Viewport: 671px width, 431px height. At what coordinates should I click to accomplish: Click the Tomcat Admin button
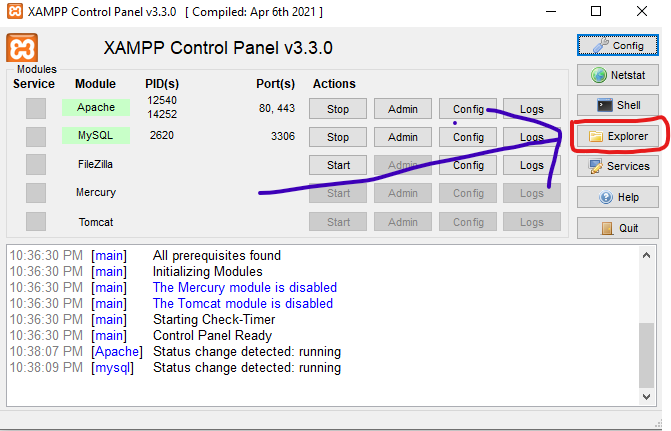pos(403,222)
